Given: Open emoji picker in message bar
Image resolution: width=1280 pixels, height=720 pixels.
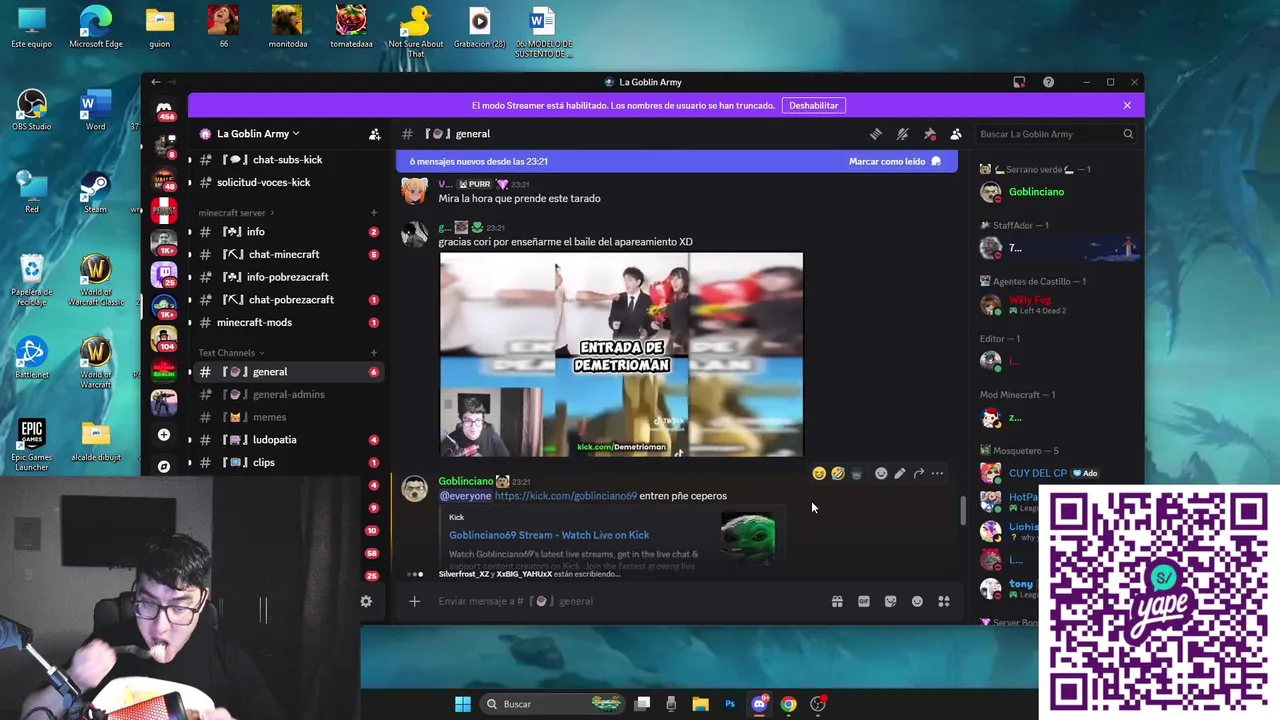Looking at the screenshot, I should [917, 601].
